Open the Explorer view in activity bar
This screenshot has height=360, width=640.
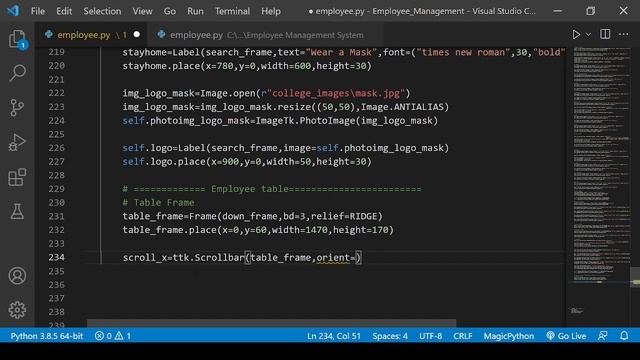coord(17,39)
